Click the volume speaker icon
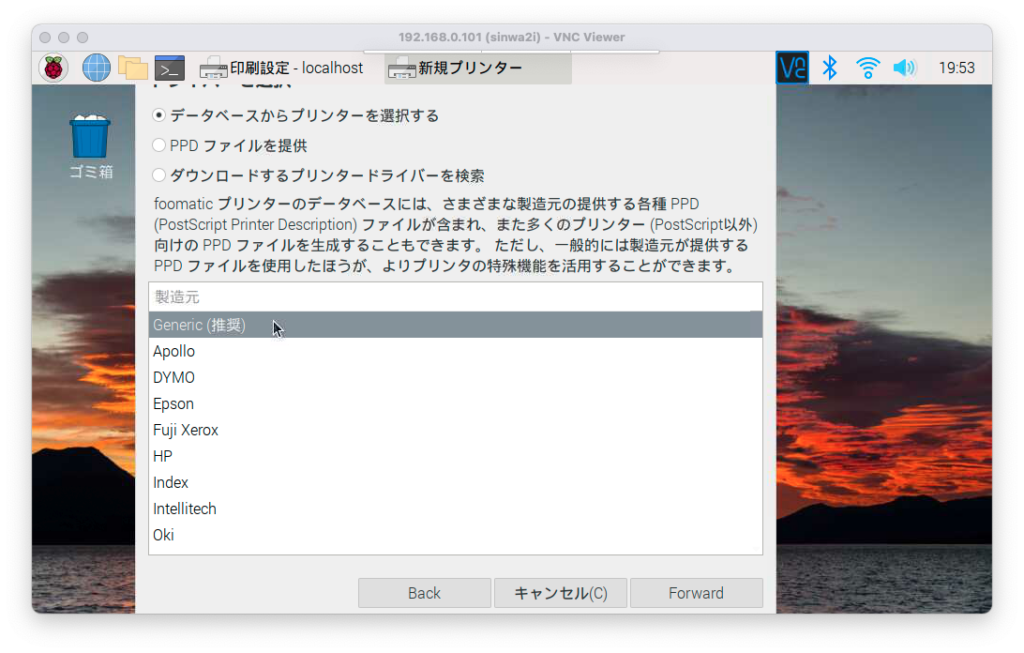This screenshot has width=1024, height=653. [904, 68]
